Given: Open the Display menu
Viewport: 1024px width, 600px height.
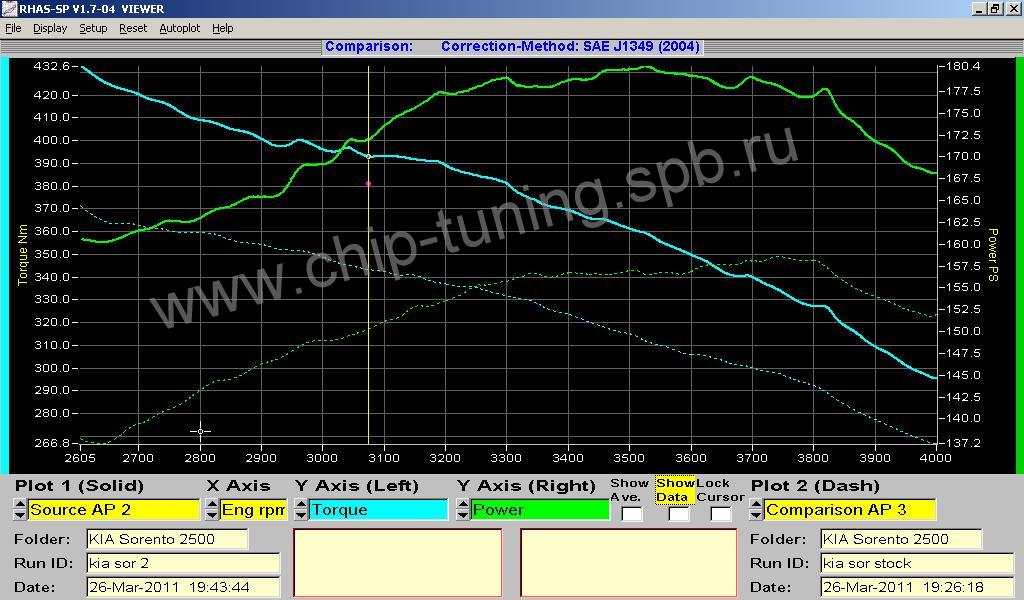Looking at the screenshot, I should click(50, 28).
